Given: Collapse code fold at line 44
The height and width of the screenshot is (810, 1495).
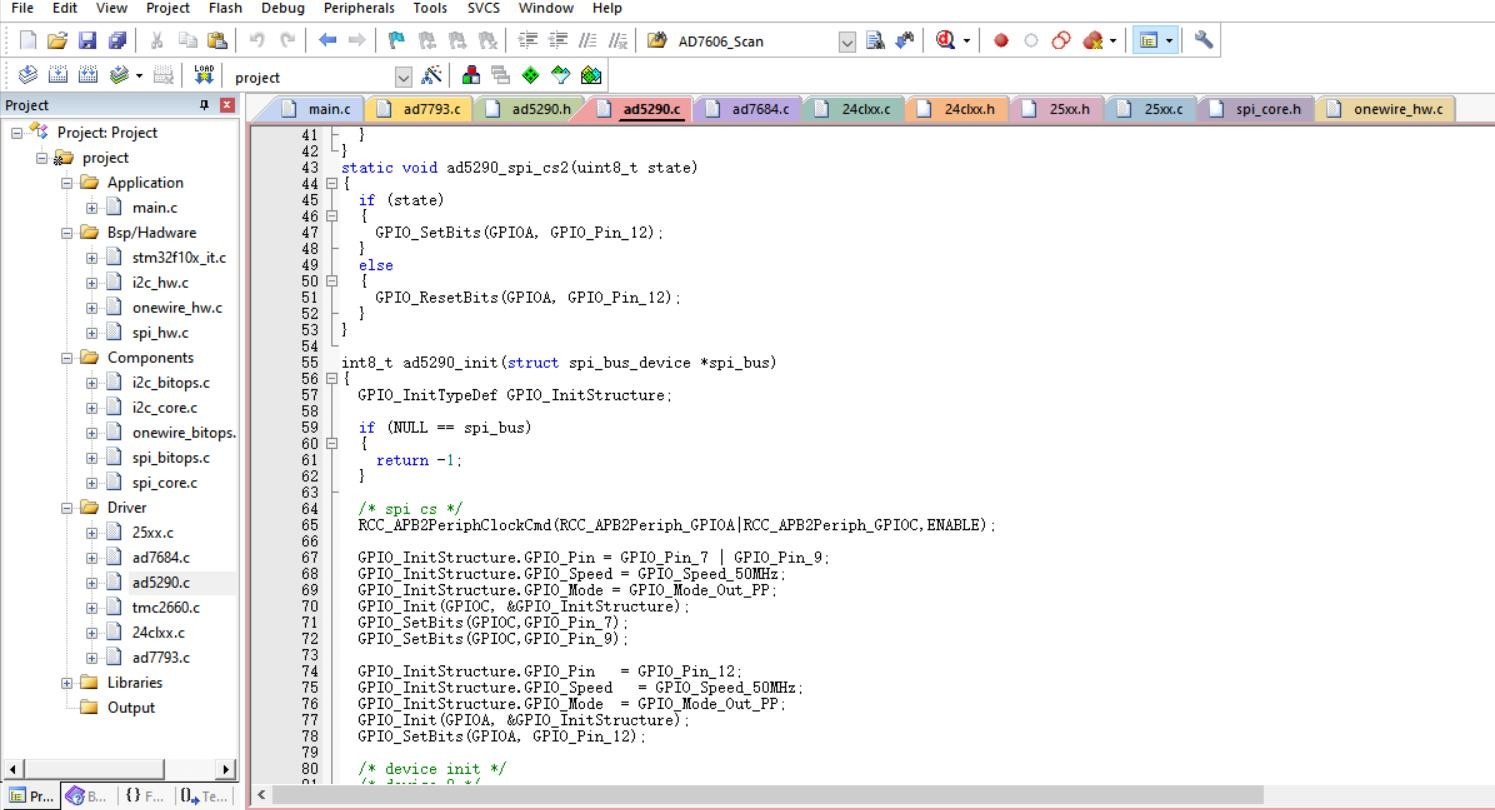Looking at the screenshot, I should tap(332, 184).
